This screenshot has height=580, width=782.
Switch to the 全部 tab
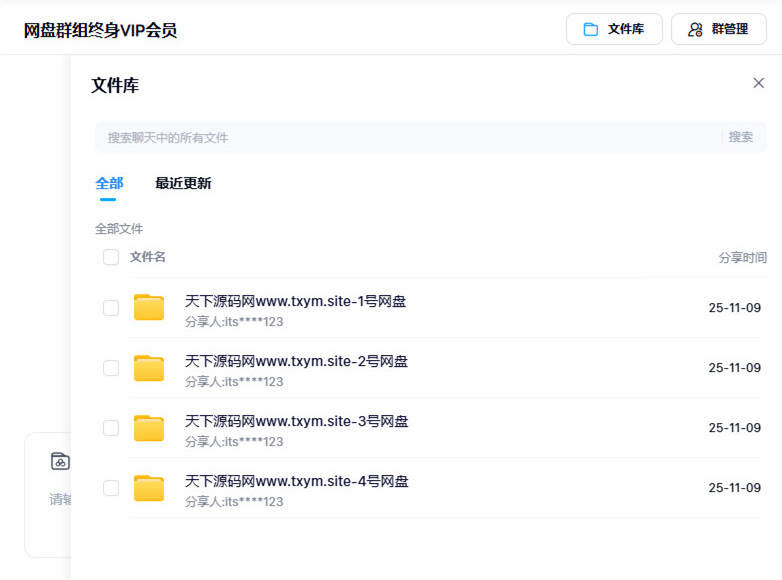tap(109, 183)
